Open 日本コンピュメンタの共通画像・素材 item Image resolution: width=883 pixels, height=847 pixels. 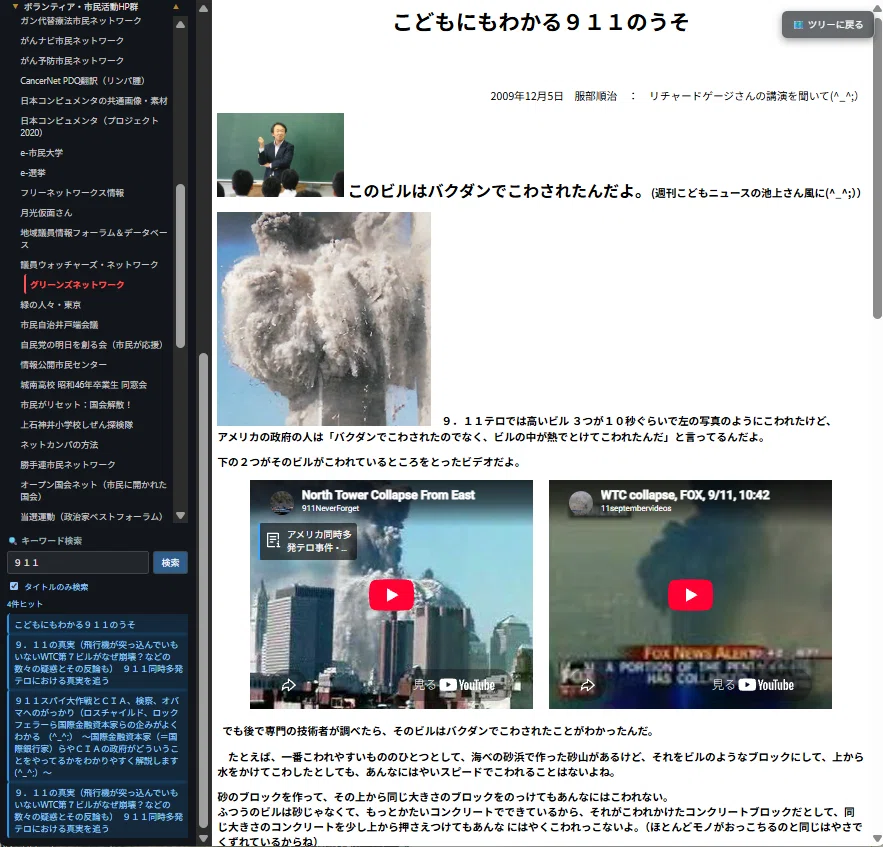[94, 101]
